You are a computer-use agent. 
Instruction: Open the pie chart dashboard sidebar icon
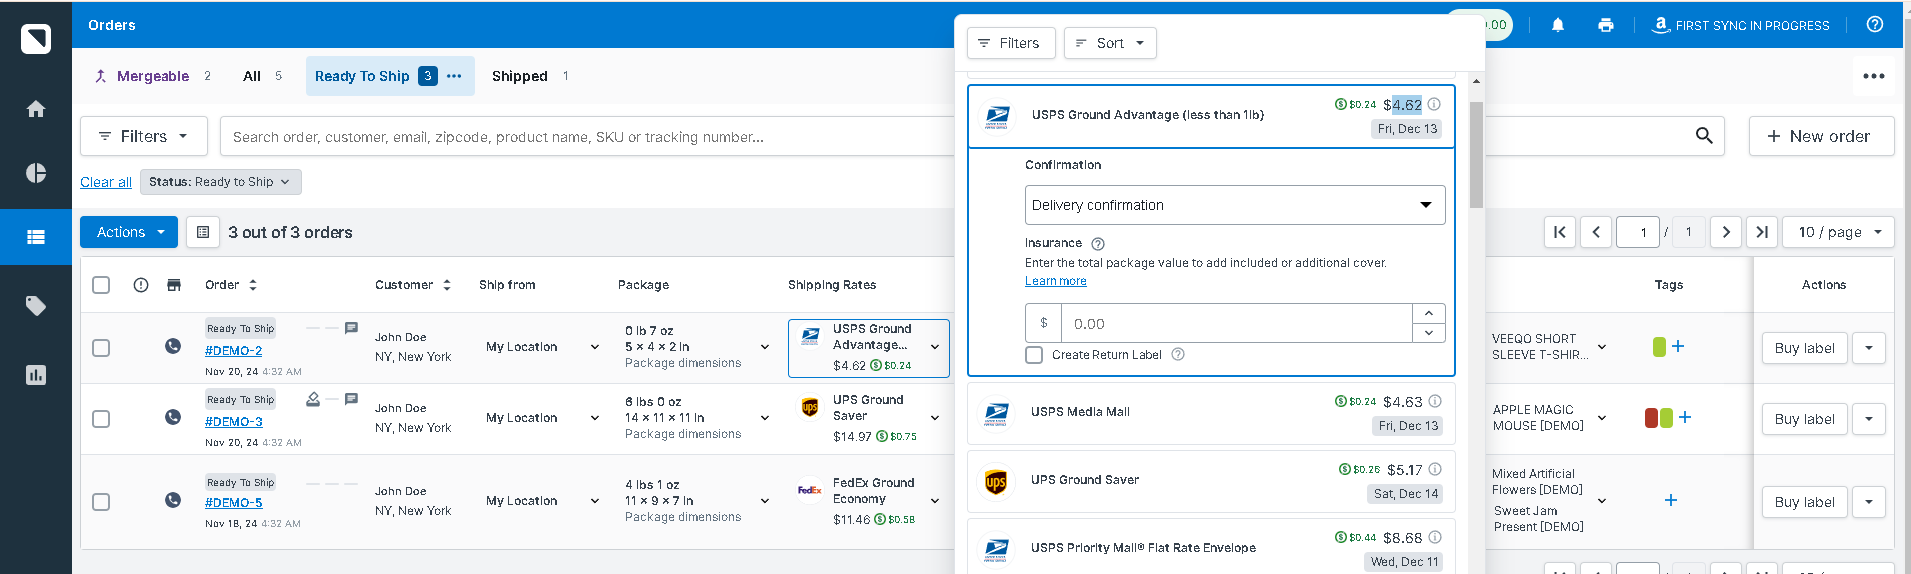(x=36, y=173)
